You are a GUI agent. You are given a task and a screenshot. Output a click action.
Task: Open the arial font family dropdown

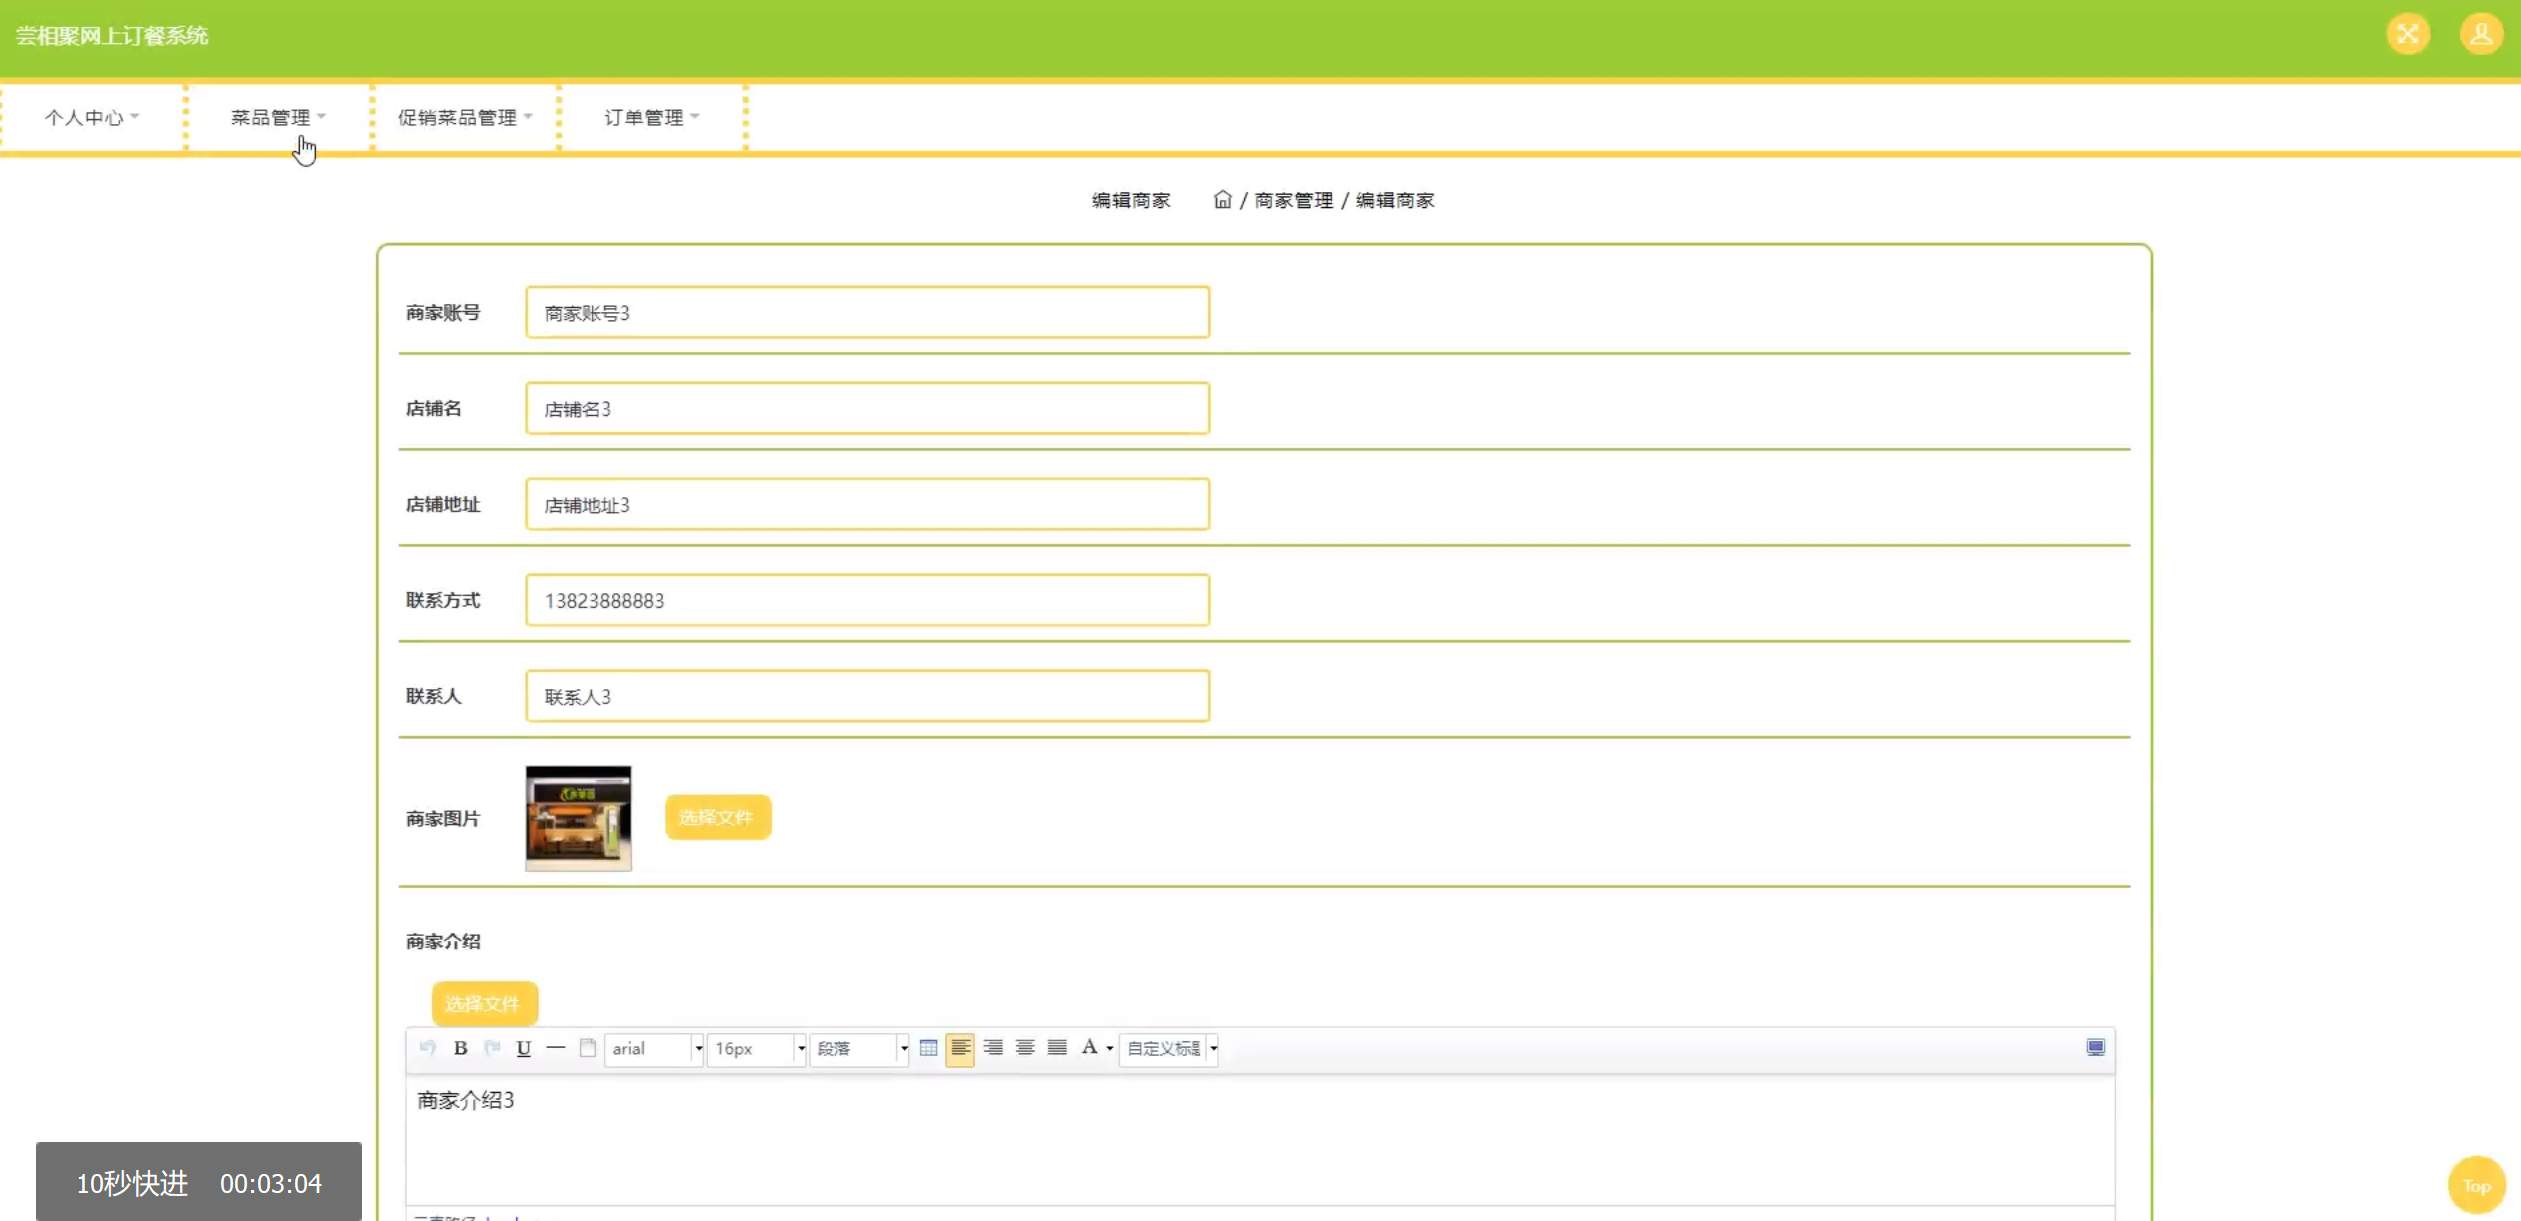[655, 1048]
